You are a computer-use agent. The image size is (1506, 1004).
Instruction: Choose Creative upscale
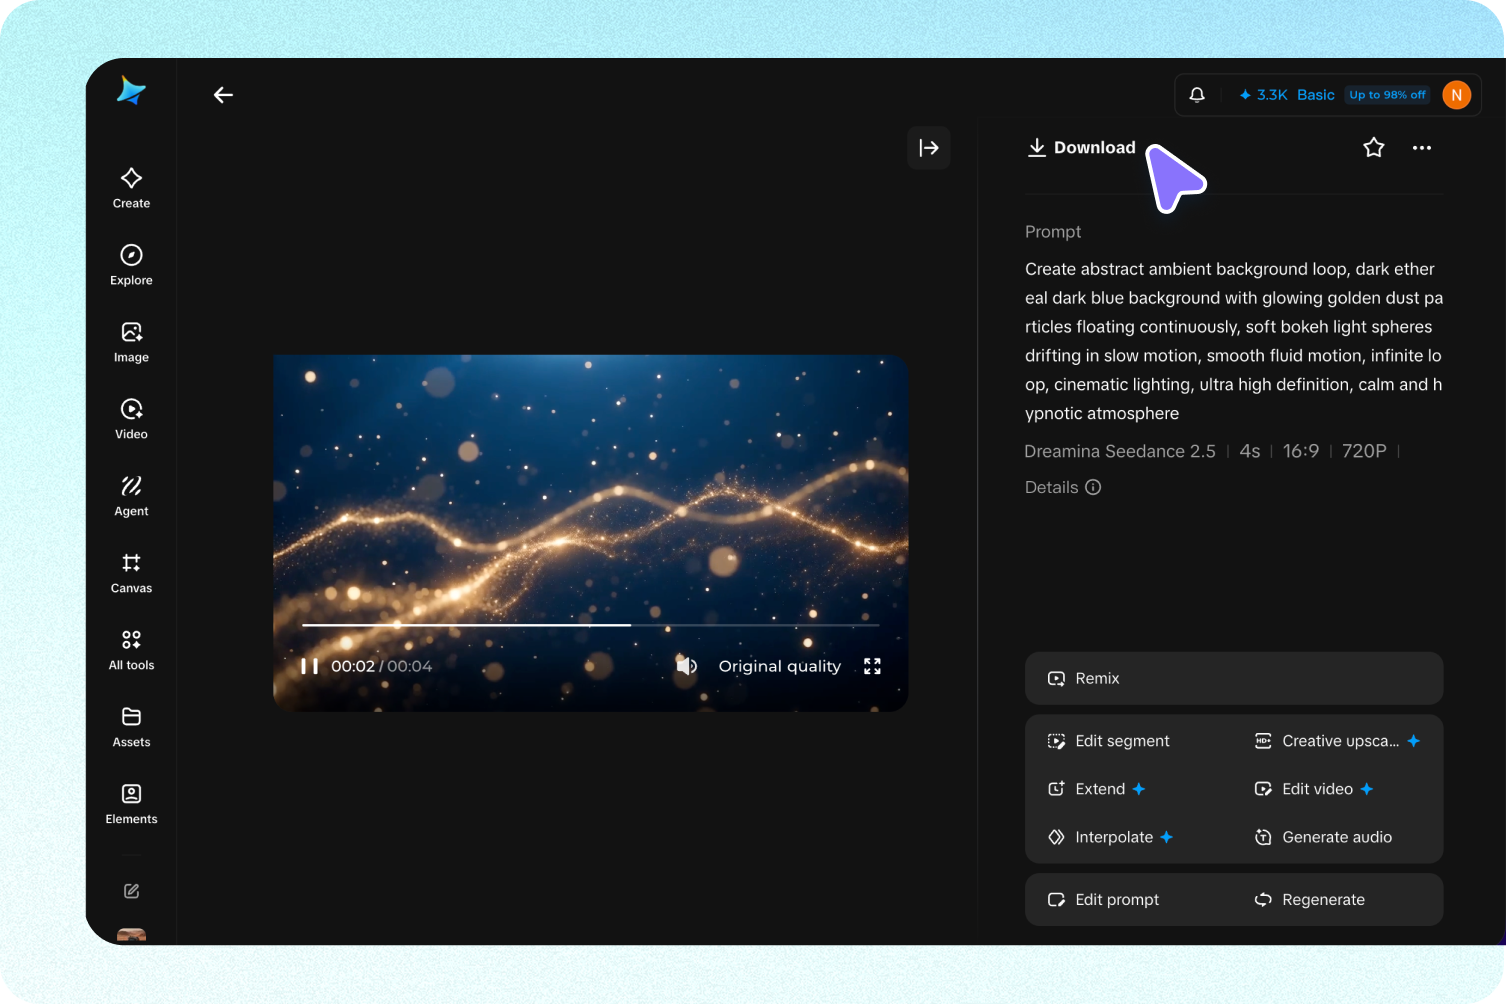(1337, 741)
